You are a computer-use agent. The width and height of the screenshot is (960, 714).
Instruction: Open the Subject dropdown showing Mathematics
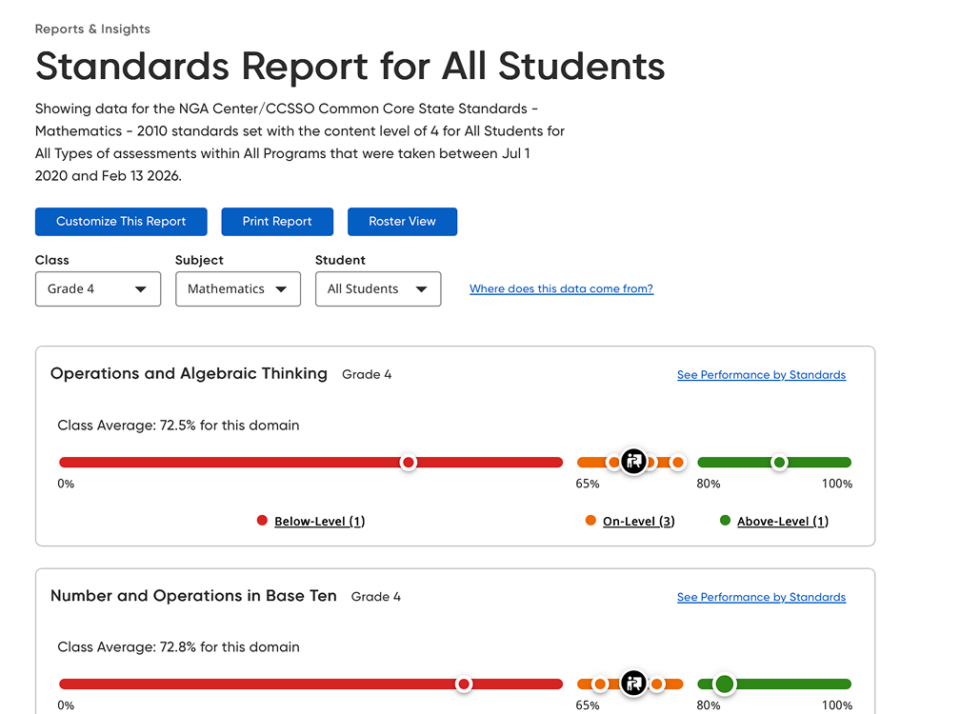point(237,289)
